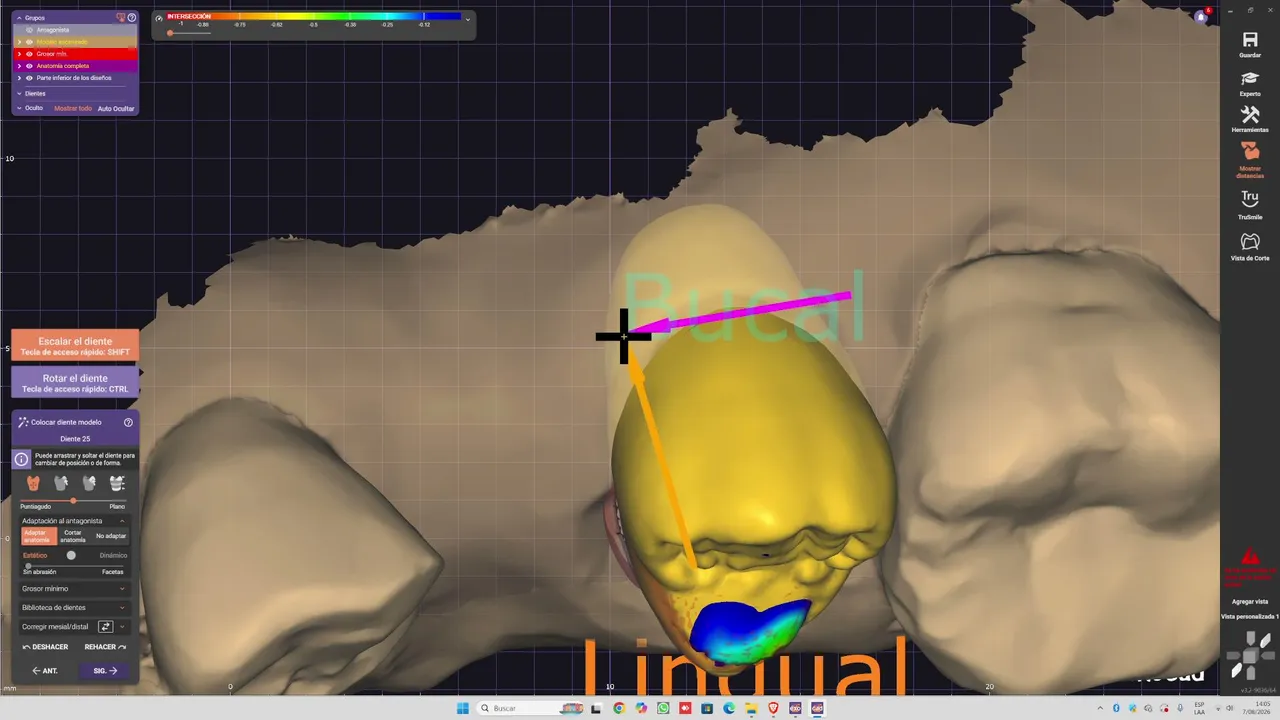Select Vista personalizada 1
1280x720 pixels.
point(1249,617)
